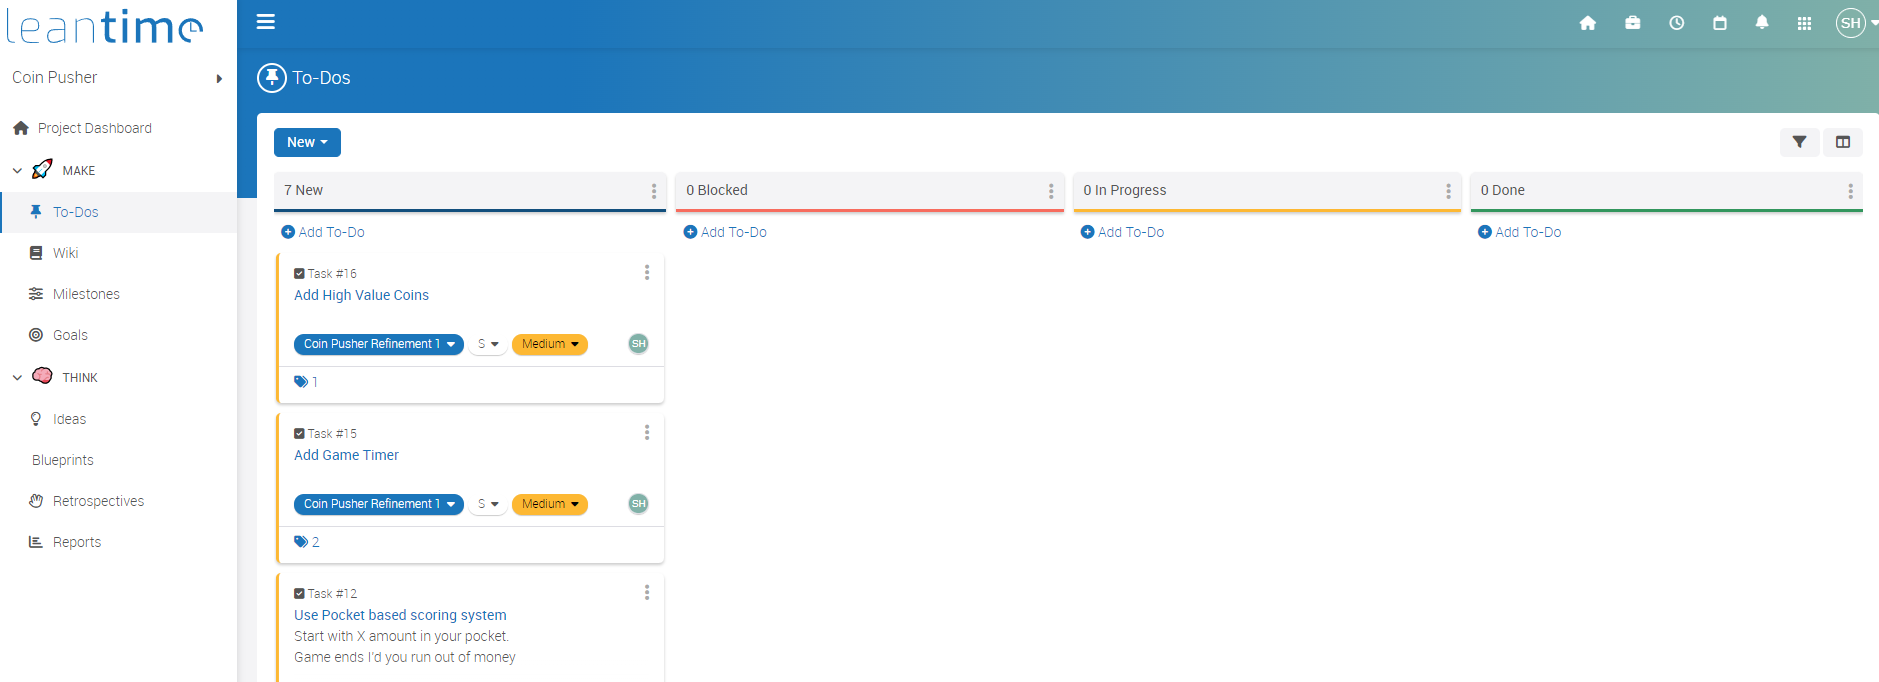This screenshot has width=1879, height=682.
Task: Collapse the MAKE section in sidebar
Action: [17, 171]
